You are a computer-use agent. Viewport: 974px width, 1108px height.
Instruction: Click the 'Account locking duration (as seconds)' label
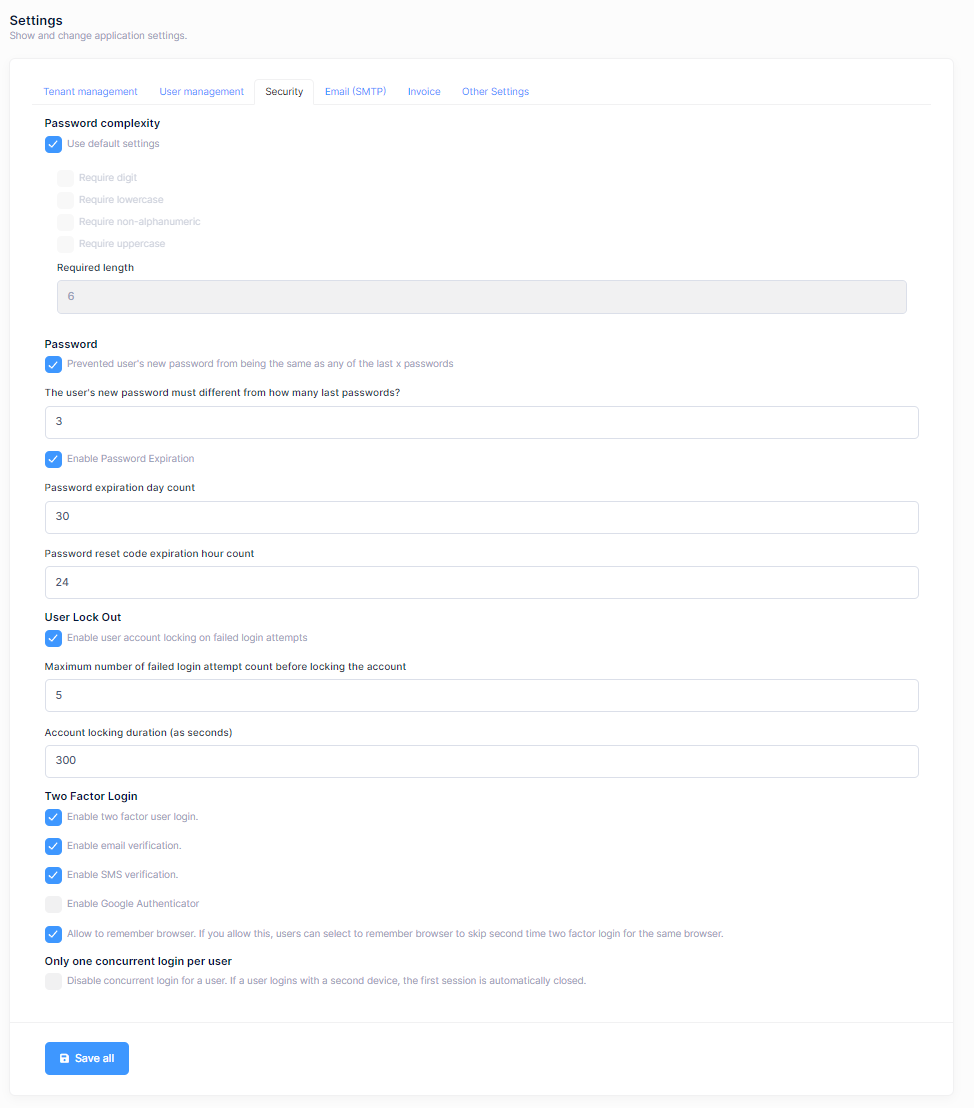click(x=139, y=733)
